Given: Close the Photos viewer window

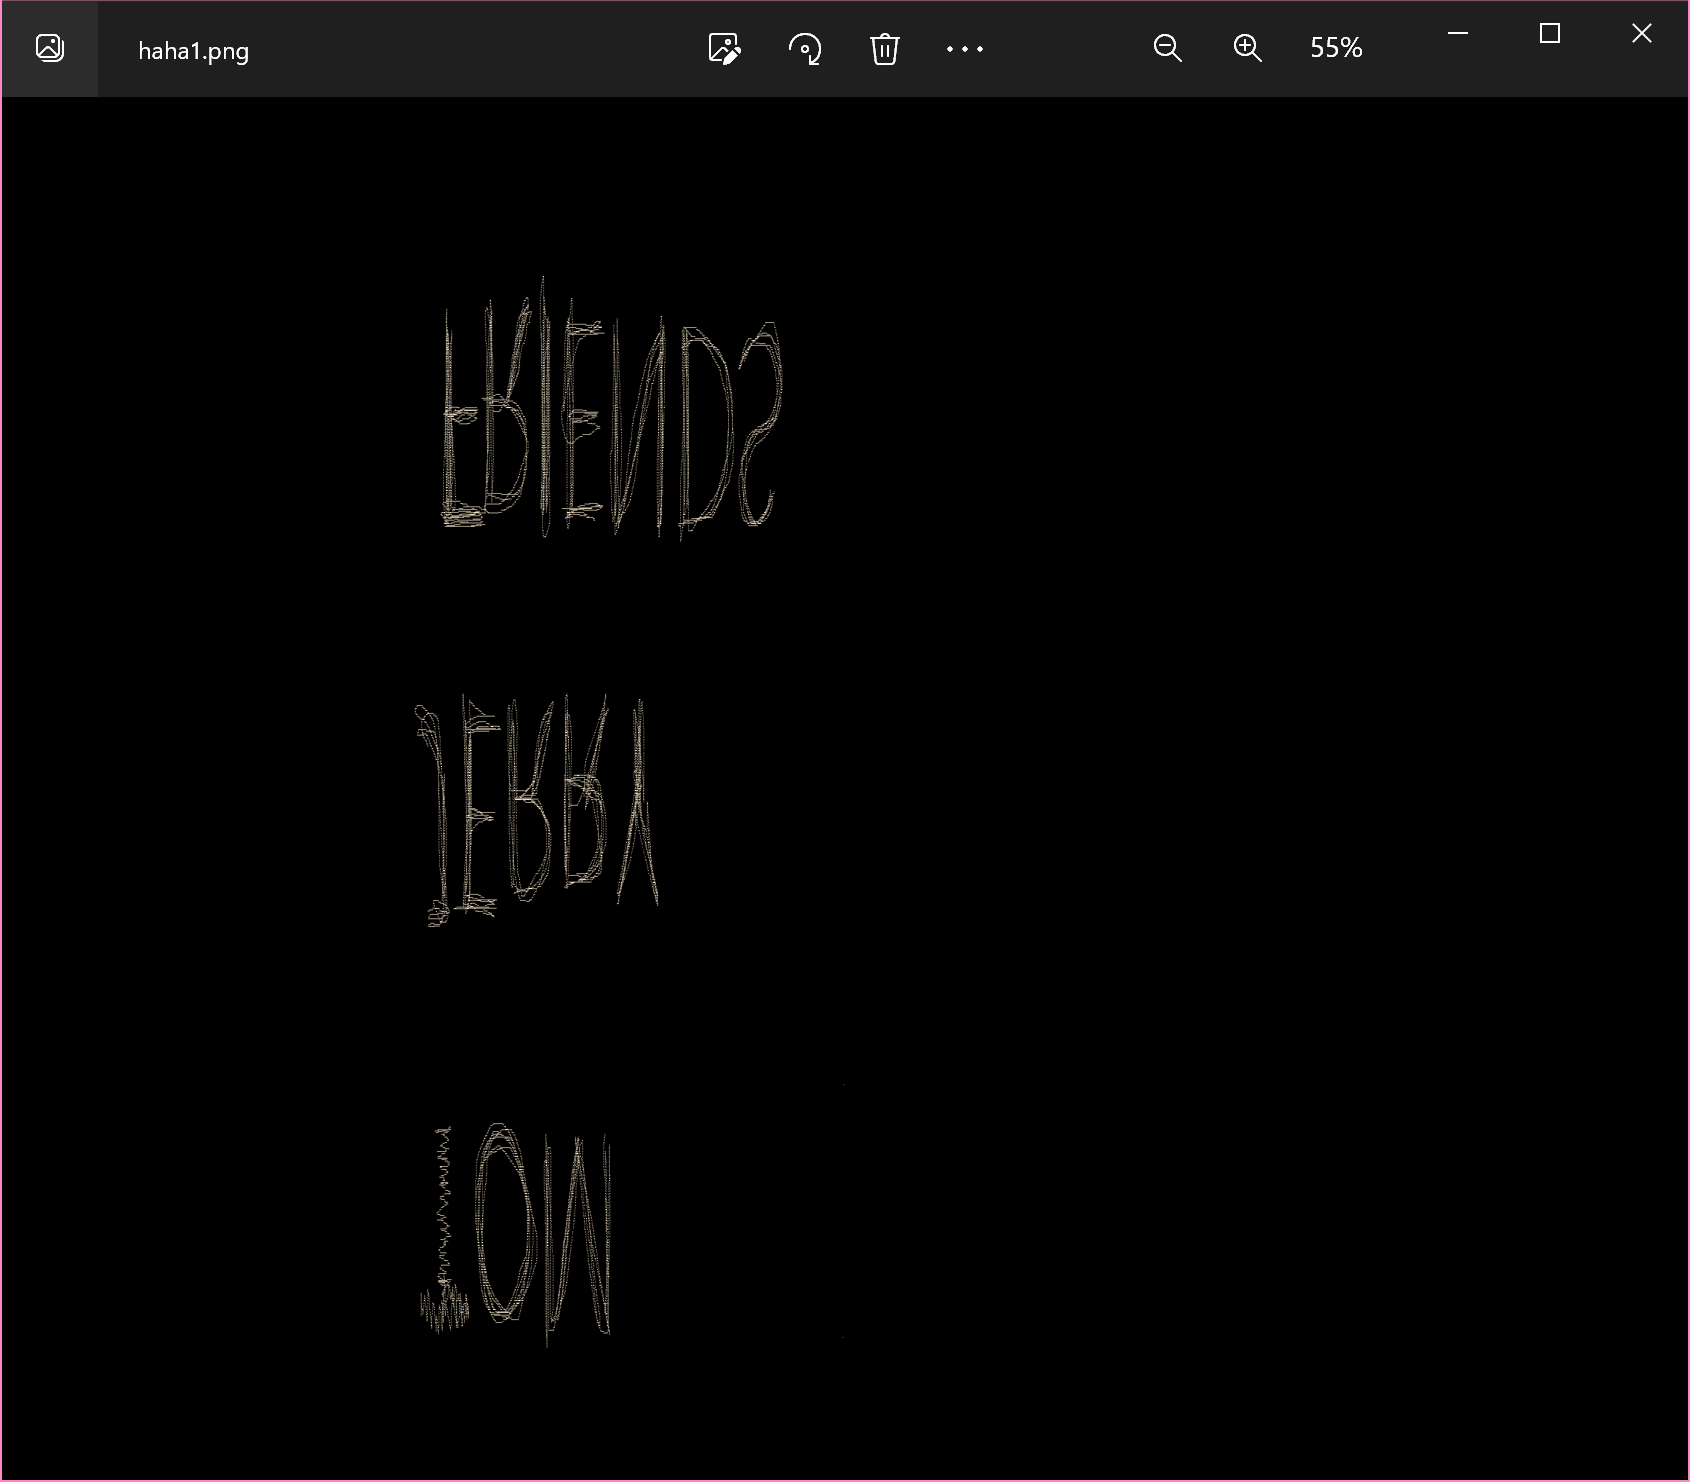Looking at the screenshot, I should [x=1641, y=34].
